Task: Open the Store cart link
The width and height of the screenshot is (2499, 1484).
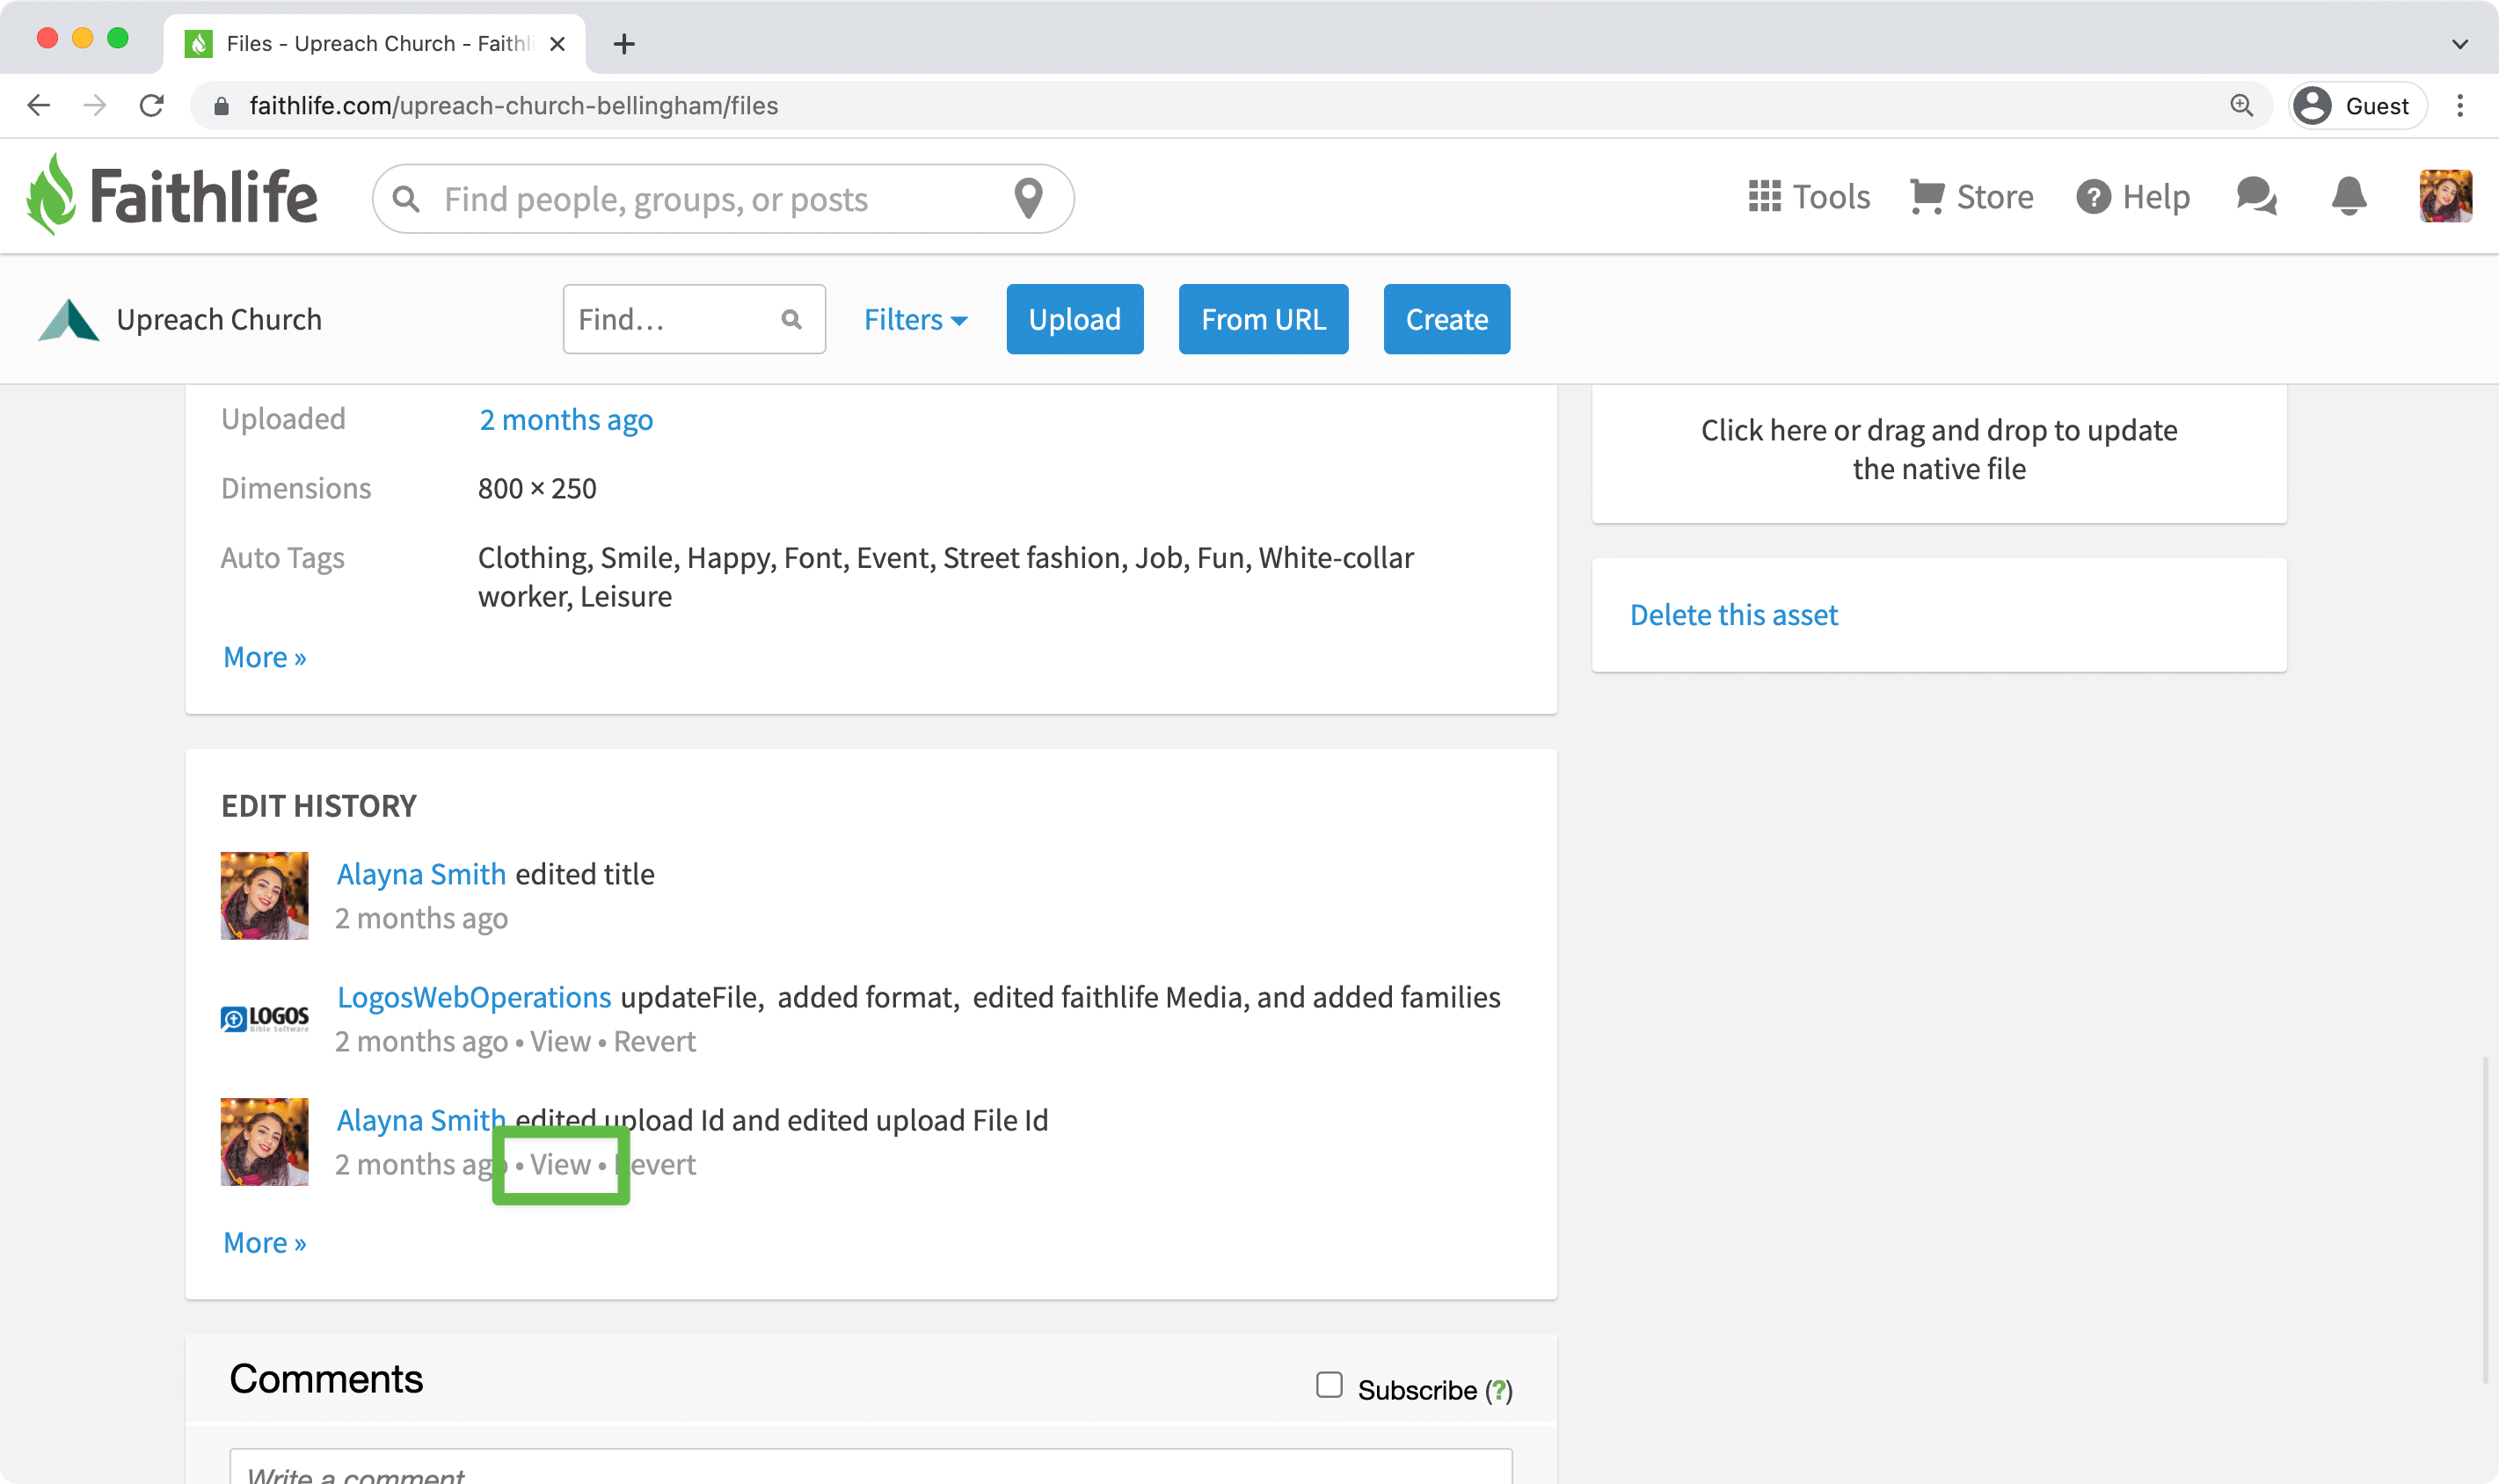Action: pyautogui.click(x=1971, y=196)
